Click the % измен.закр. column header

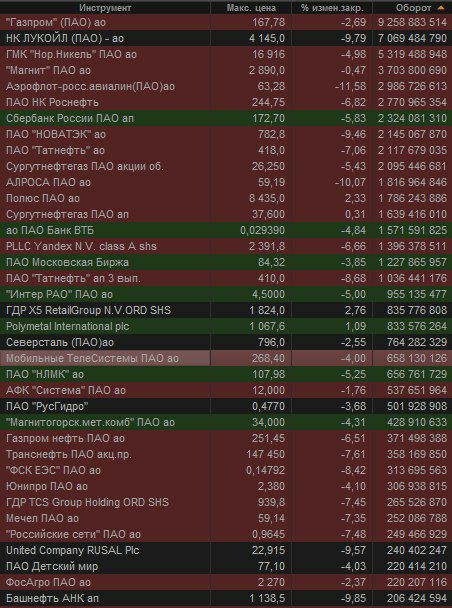coord(332,7)
